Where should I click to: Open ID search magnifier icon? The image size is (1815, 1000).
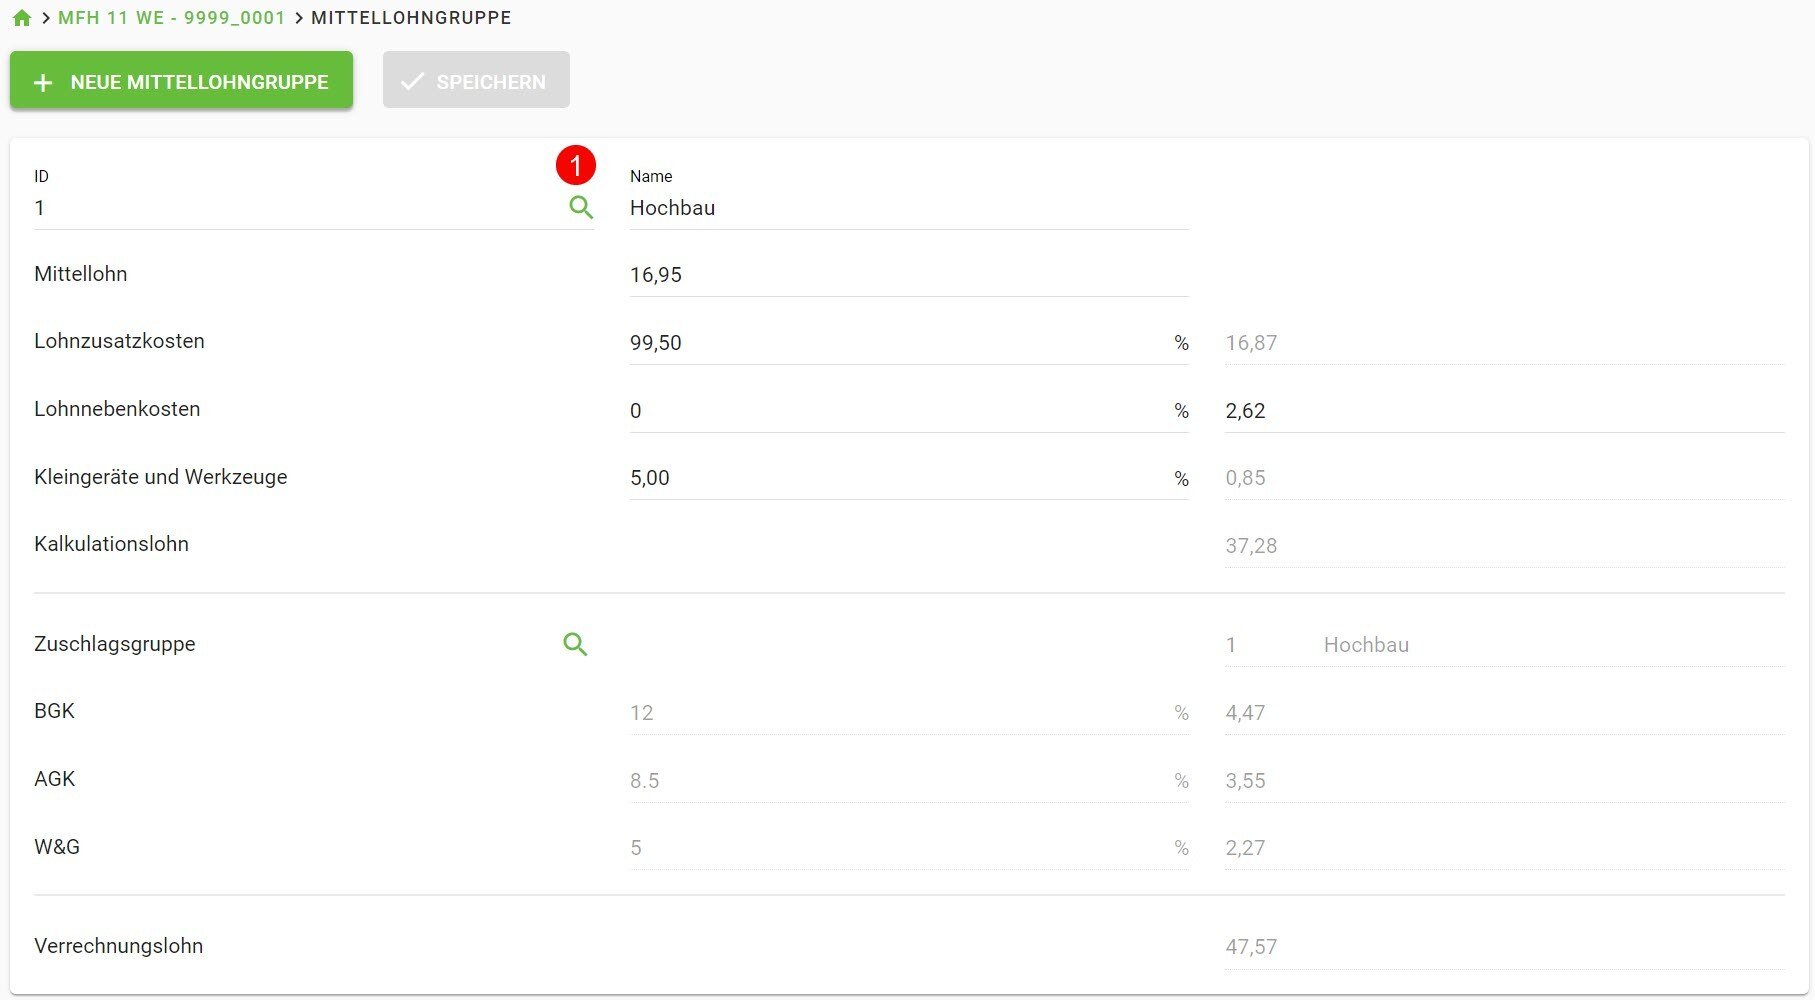581,208
